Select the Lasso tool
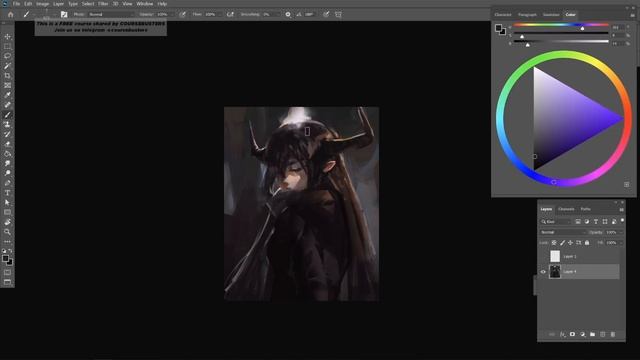Image resolution: width=640 pixels, height=360 pixels. 7,56
